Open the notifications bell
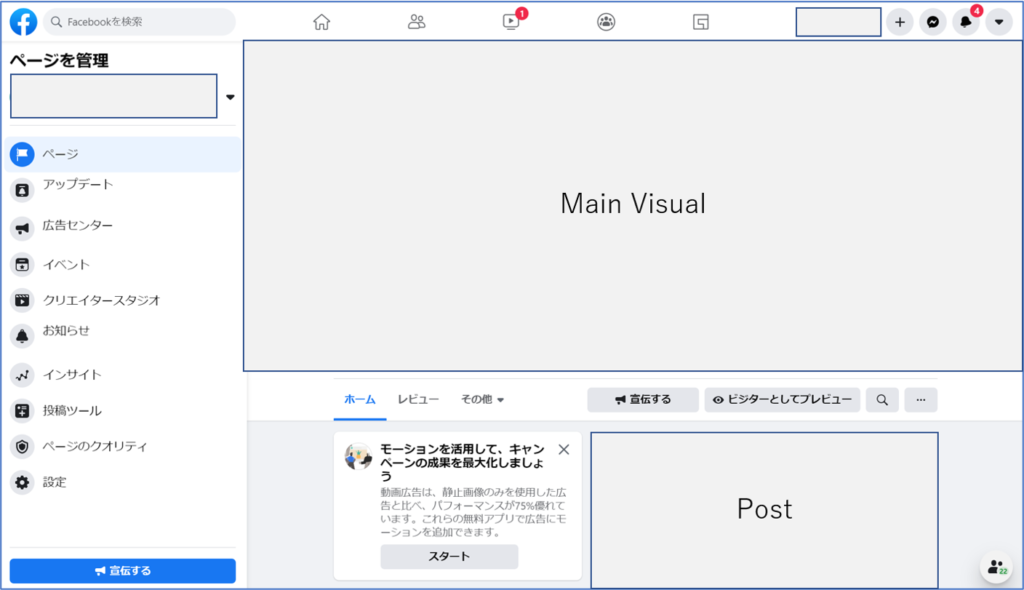The height and width of the screenshot is (590, 1024). [x=966, y=22]
